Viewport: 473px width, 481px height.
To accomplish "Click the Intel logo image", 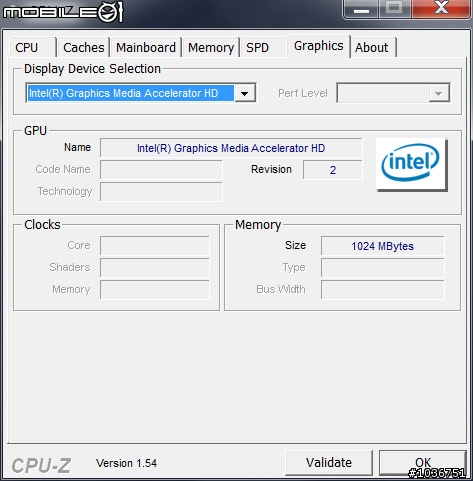I will pyautogui.click(x=412, y=165).
